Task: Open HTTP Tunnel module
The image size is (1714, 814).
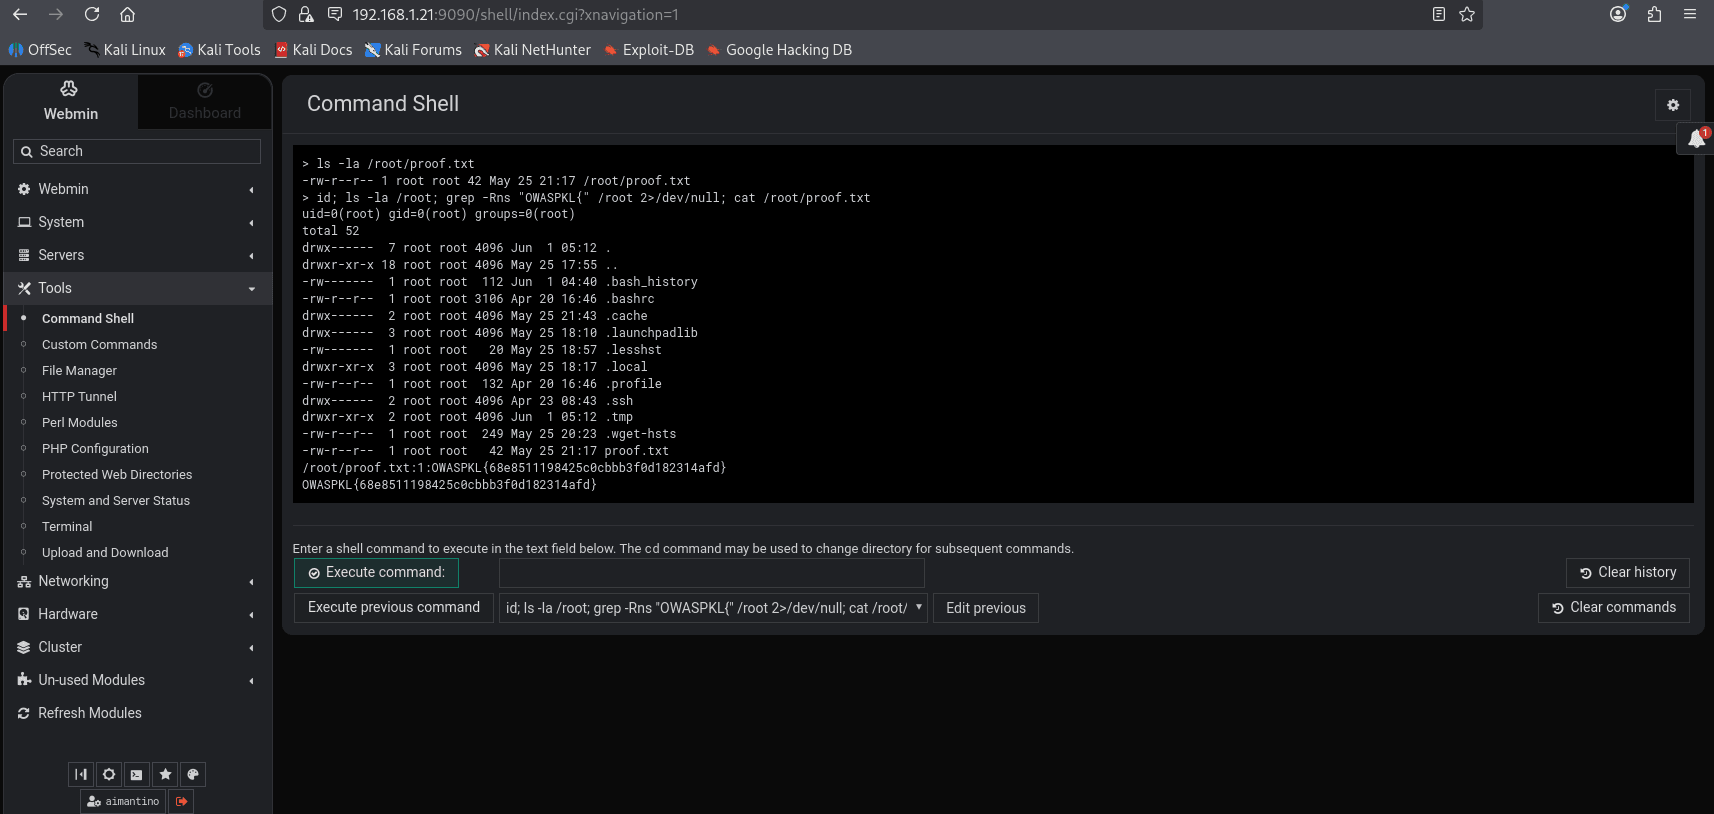Action: click(80, 396)
